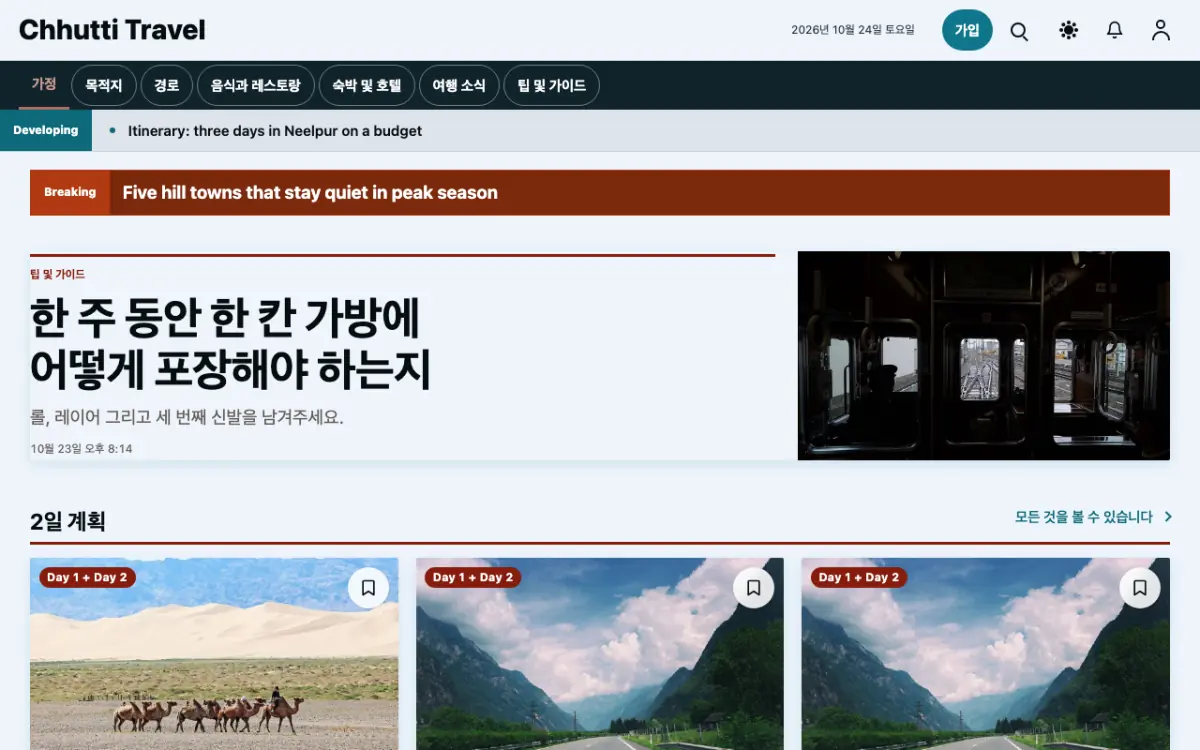This screenshot has height=750, width=1200.
Task: Click the timestamp 10월 23일 오후 8:14
Action: (x=81, y=448)
